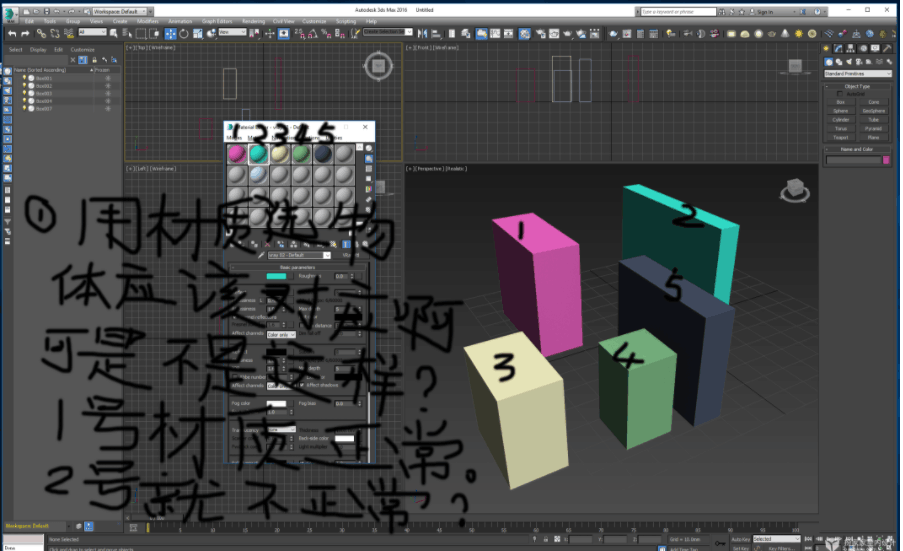This screenshot has height=551, width=903.
Task: Open the Rendering menu
Action: [253, 20]
